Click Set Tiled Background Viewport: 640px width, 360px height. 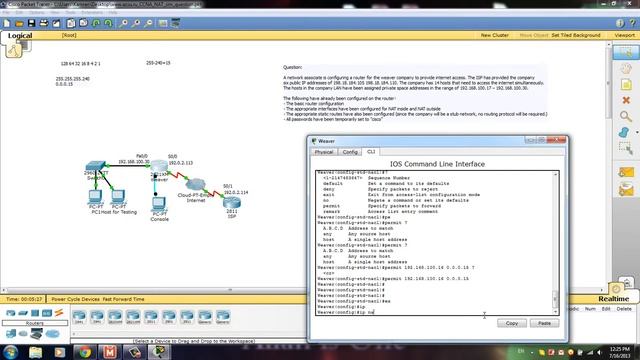click(x=576, y=36)
